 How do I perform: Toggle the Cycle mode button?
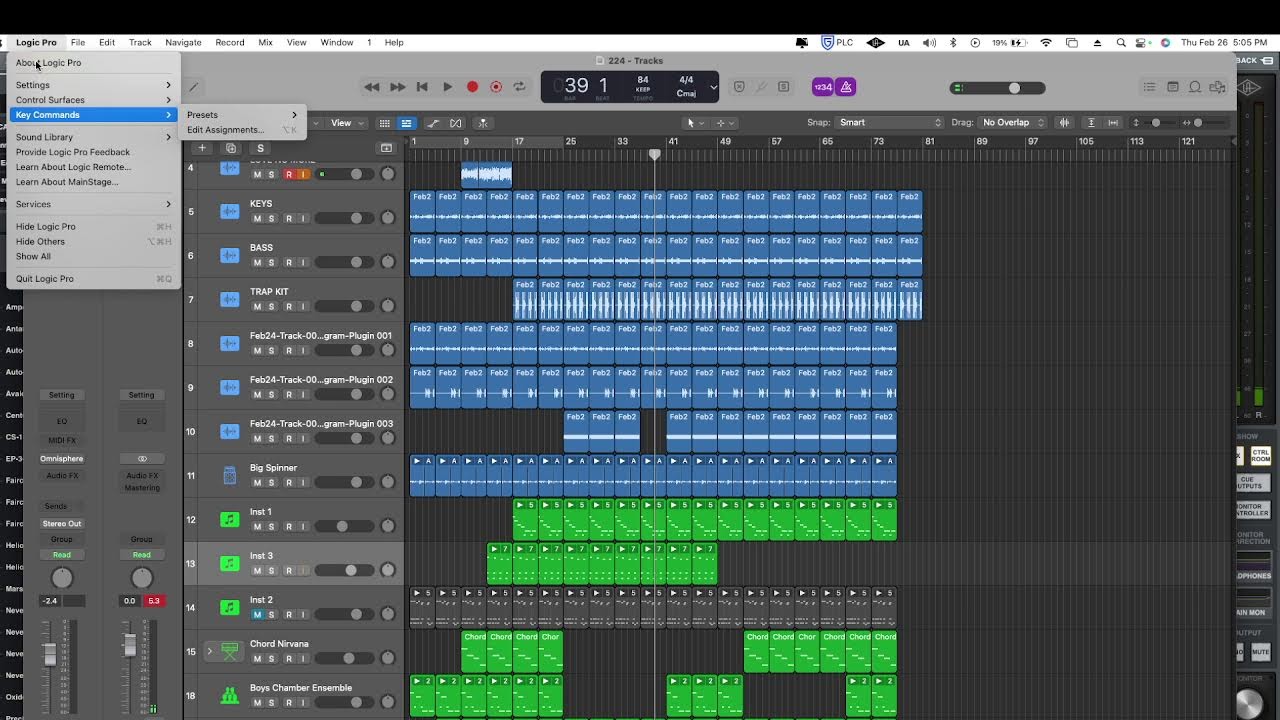click(519, 87)
